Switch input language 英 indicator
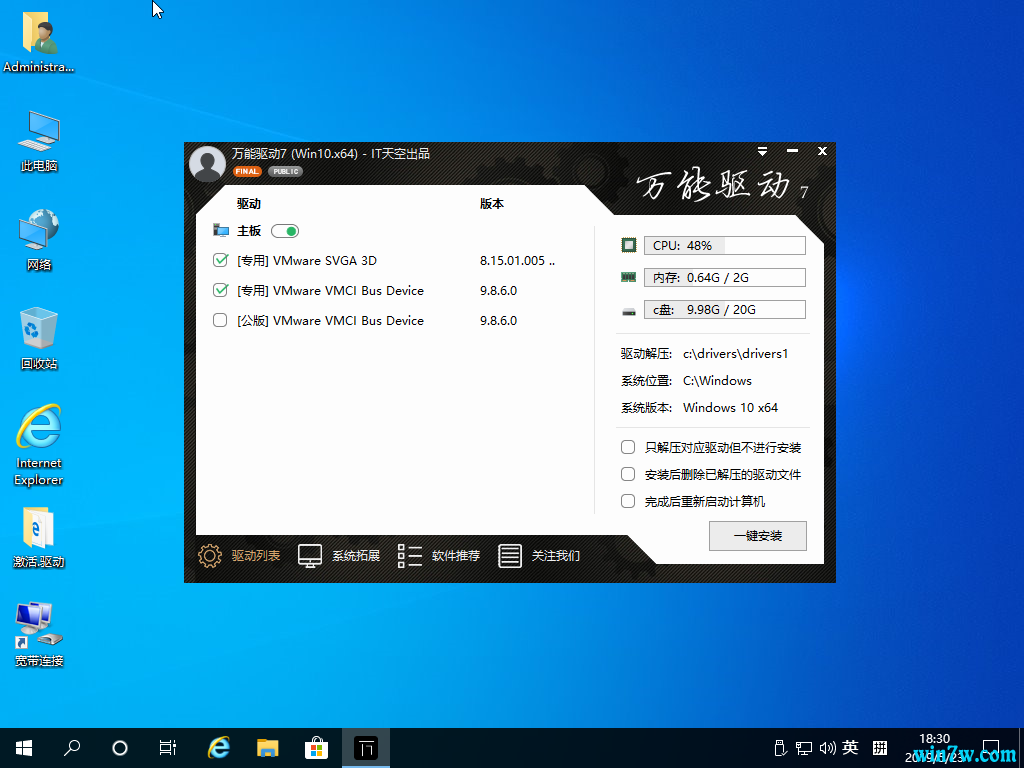Image resolution: width=1024 pixels, height=768 pixels. pos(850,747)
